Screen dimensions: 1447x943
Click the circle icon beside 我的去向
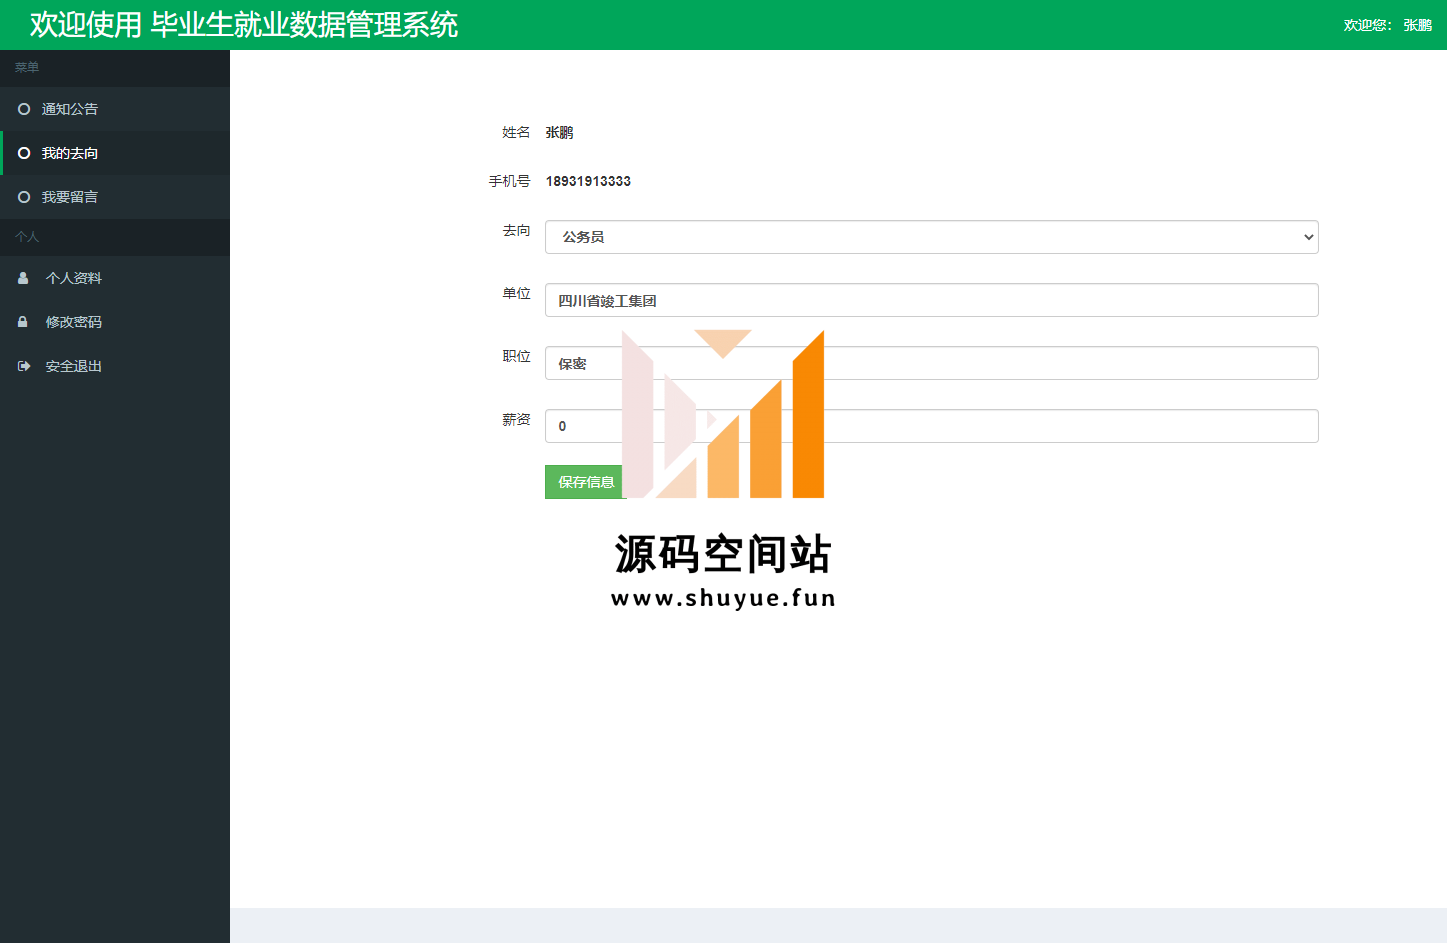24,153
